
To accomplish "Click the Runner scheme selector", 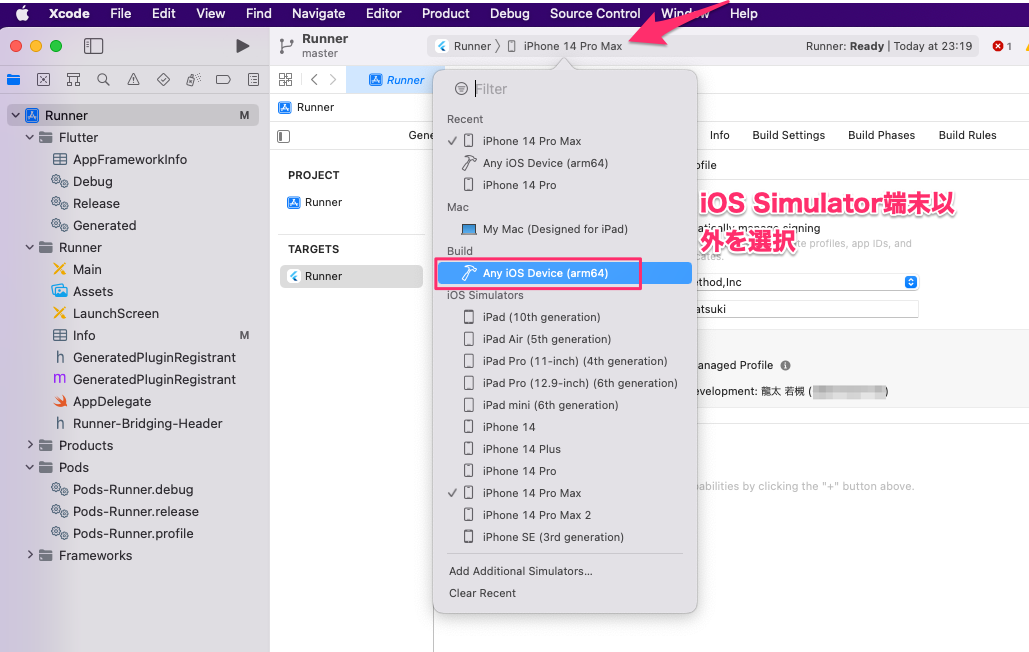I will pos(464,46).
